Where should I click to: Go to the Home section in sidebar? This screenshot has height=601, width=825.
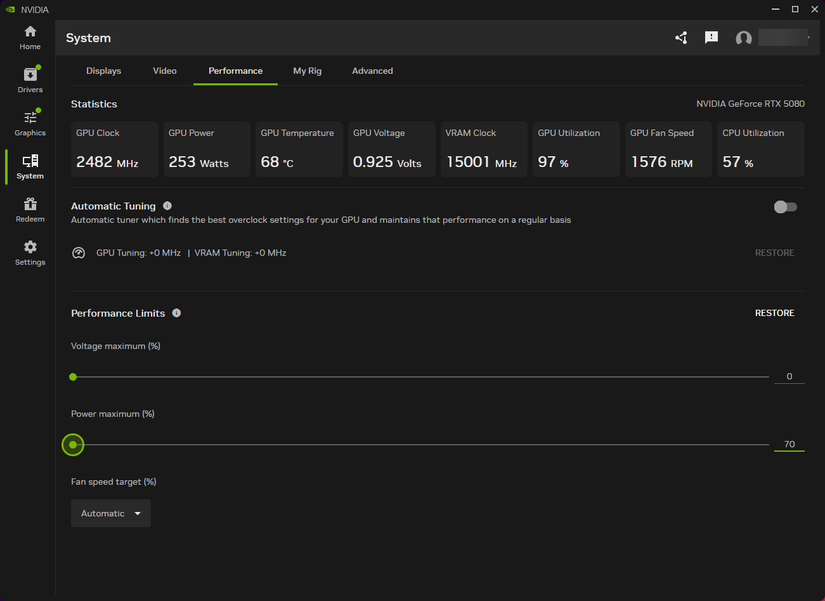coord(30,37)
